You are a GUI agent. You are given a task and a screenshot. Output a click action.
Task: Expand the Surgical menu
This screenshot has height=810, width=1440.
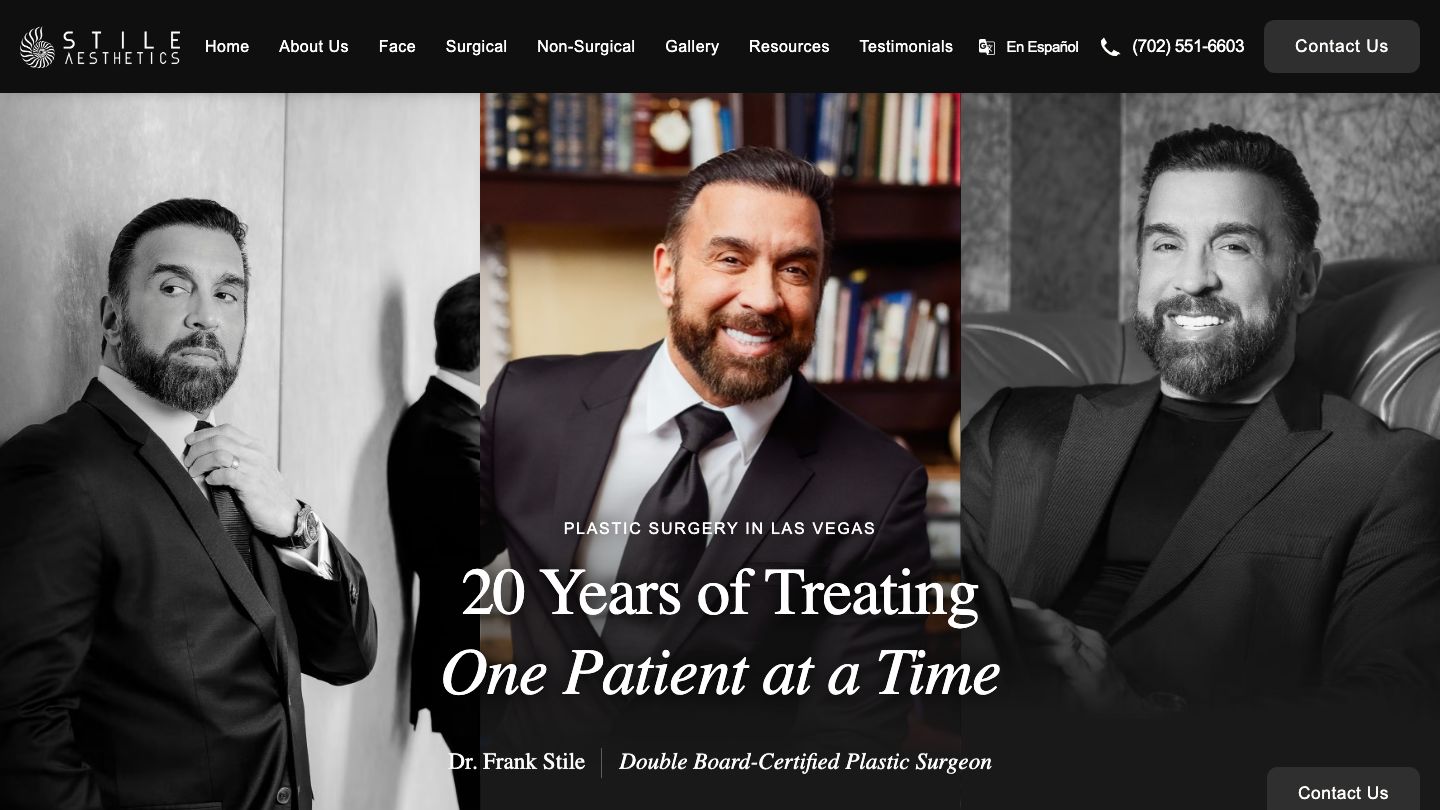476,46
